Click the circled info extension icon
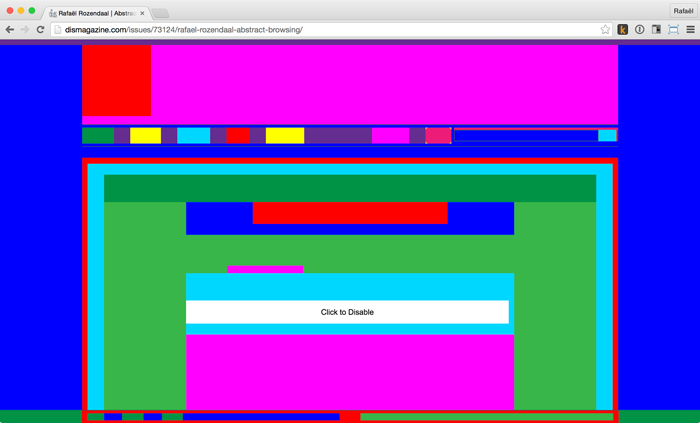 (639, 30)
